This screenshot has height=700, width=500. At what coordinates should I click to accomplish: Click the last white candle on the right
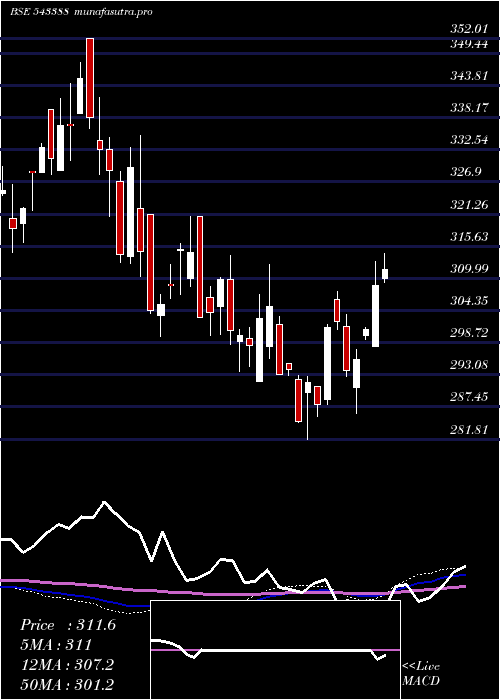tap(384, 274)
